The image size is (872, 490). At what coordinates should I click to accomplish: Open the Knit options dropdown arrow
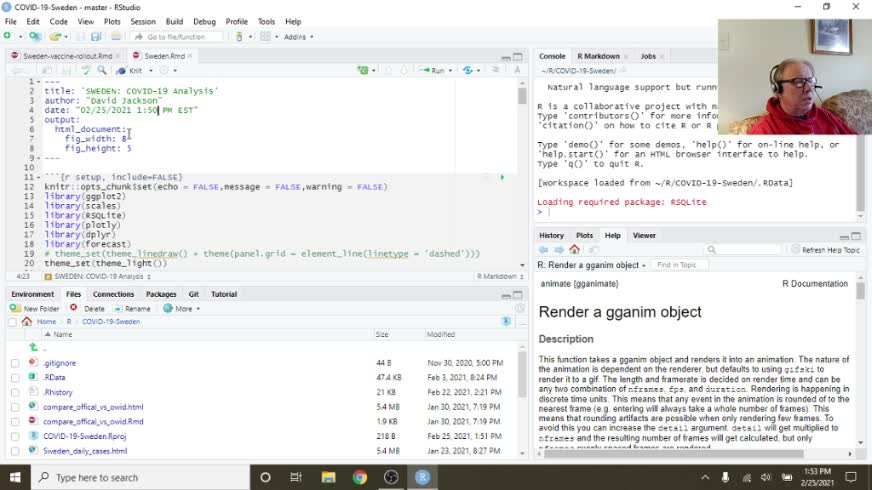pos(151,71)
